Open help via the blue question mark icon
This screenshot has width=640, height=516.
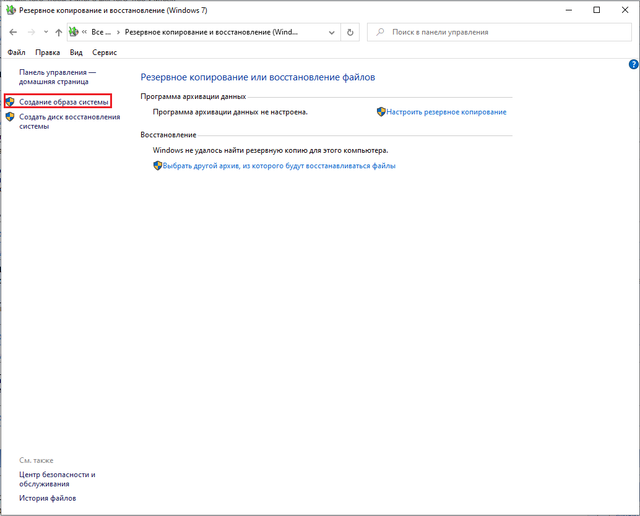[633, 64]
